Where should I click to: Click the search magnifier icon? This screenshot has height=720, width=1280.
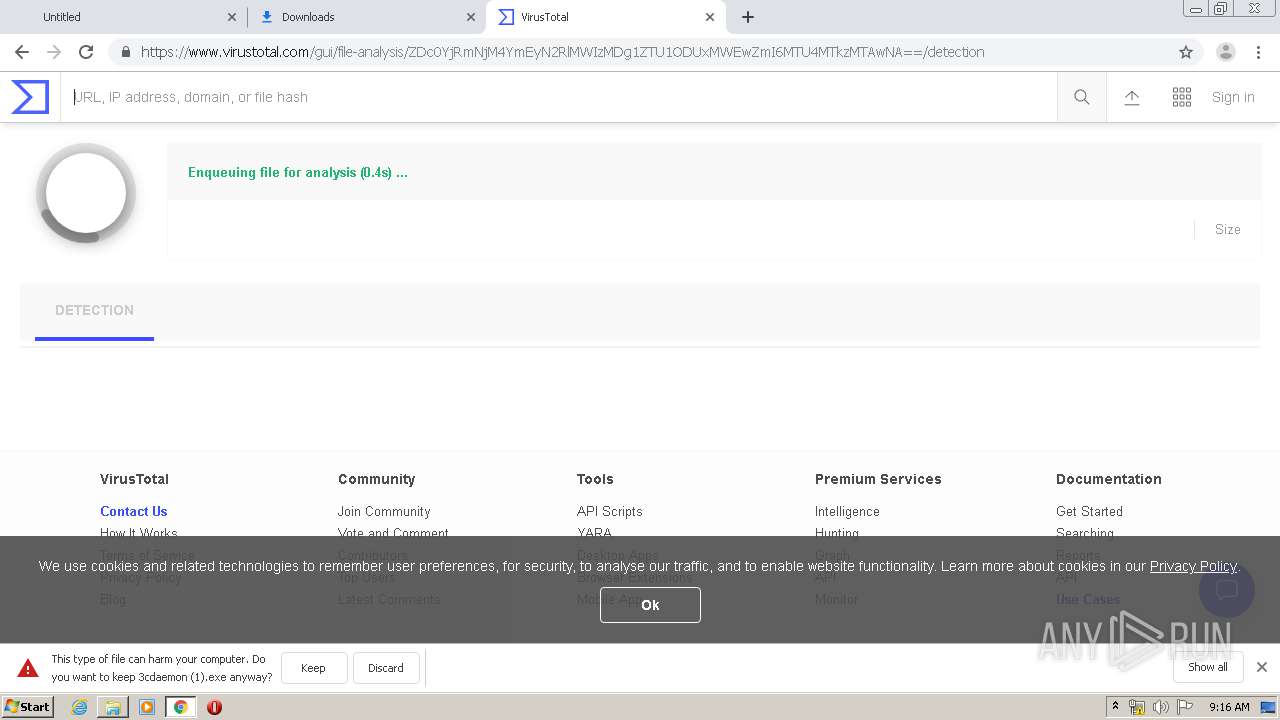click(1082, 97)
